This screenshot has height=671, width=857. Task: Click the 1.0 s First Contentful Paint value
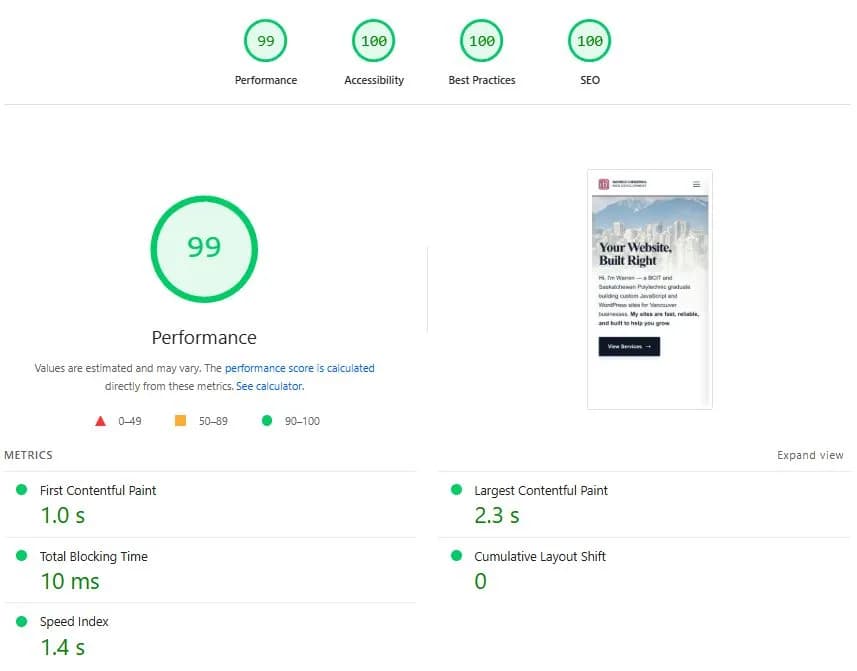(x=63, y=515)
